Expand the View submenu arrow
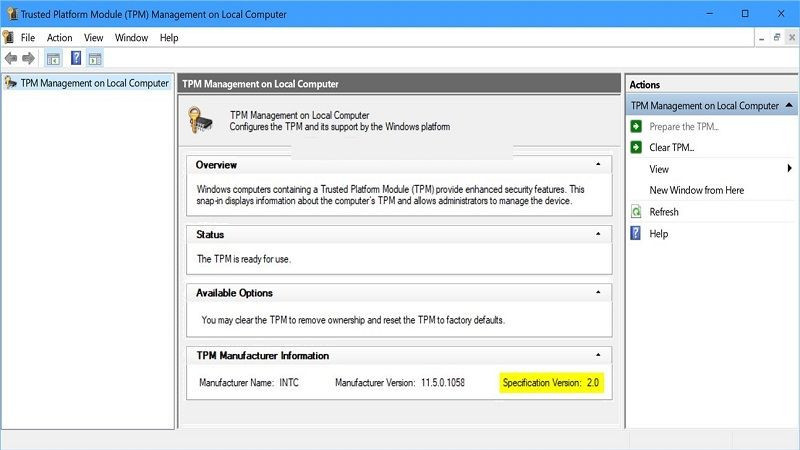Image resolution: width=800 pixels, height=450 pixels. tap(789, 168)
